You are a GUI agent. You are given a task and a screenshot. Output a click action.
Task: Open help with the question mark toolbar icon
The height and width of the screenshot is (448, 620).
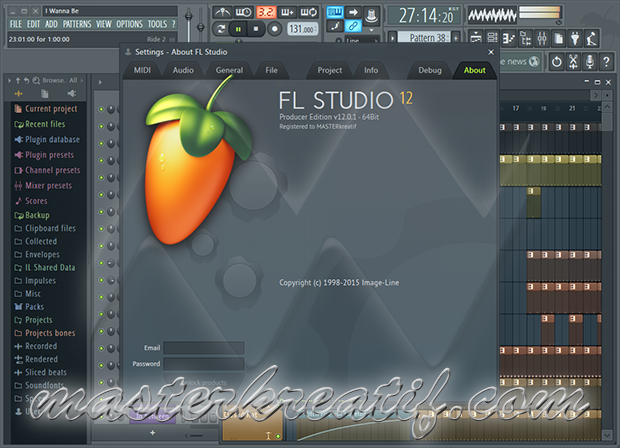click(606, 61)
